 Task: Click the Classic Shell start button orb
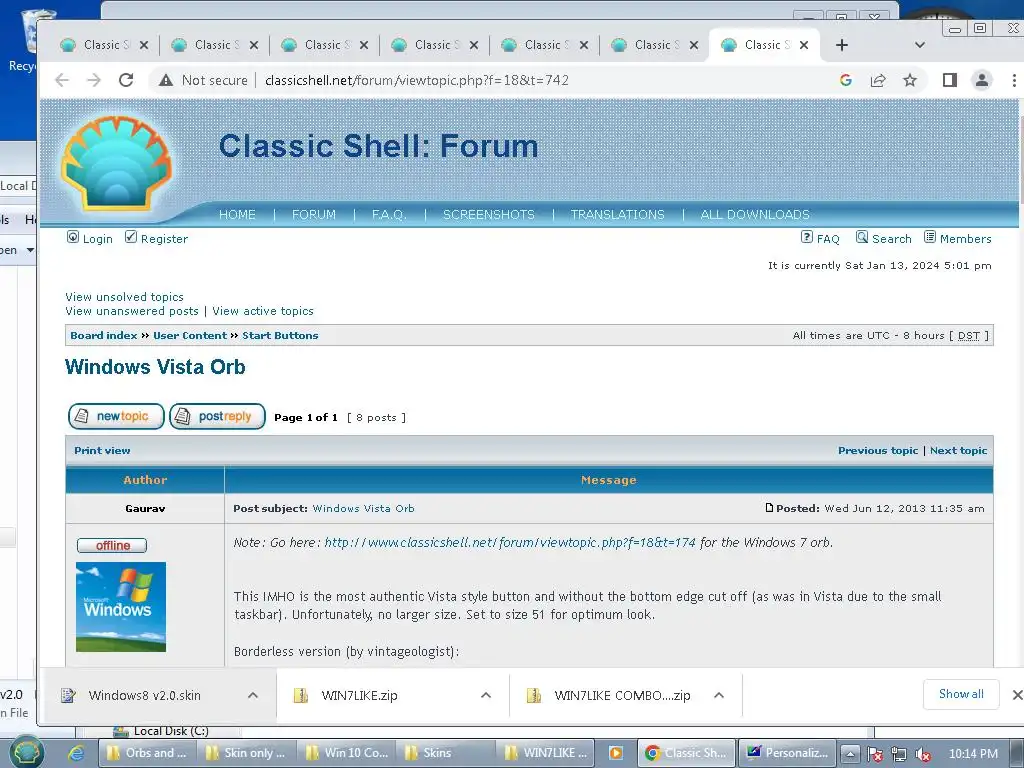(x=27, y=753)
